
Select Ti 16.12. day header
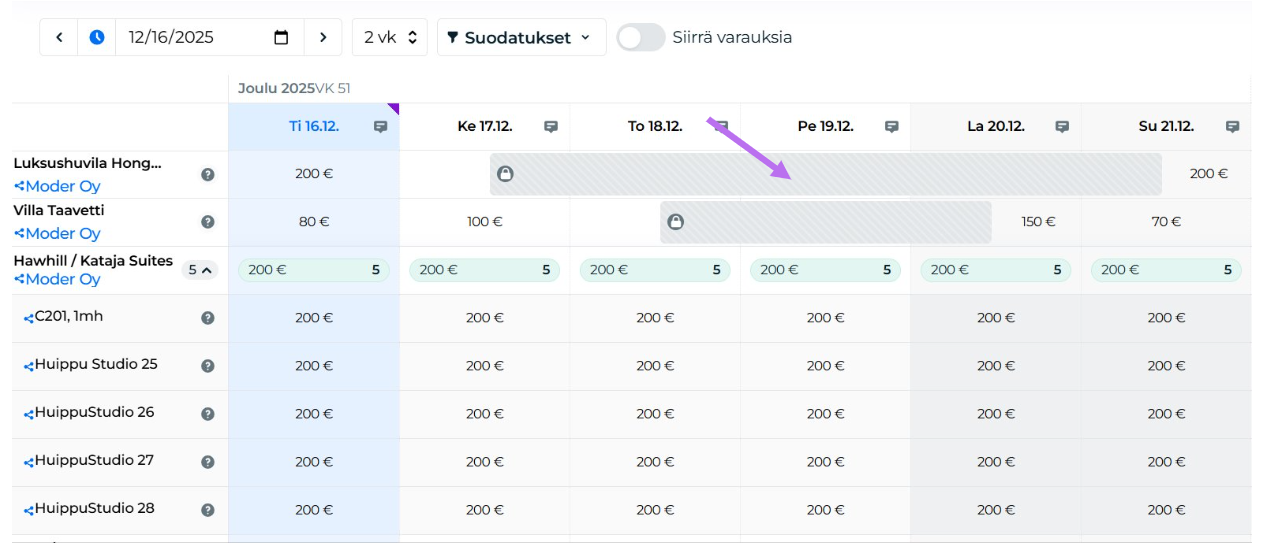[314, 127]
